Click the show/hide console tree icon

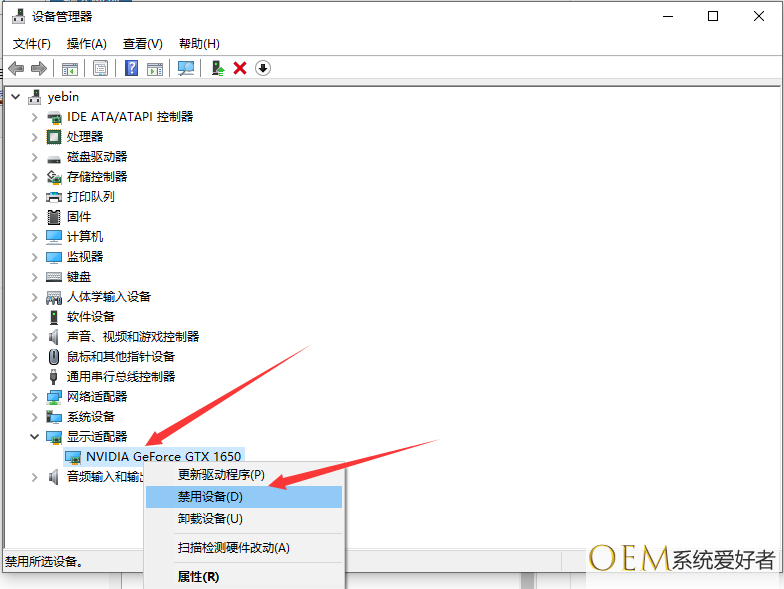[69, 68]
